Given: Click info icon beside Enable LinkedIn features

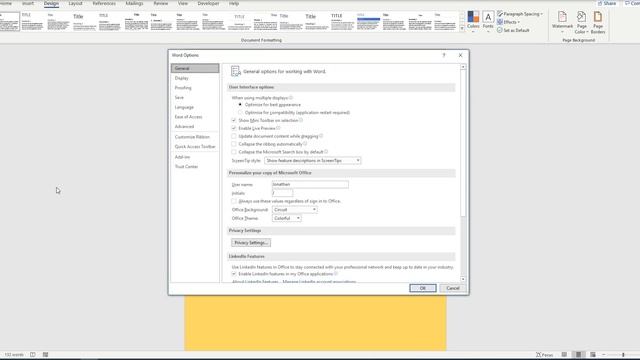Looking at the screenshot, I should [x=336, y=273].
